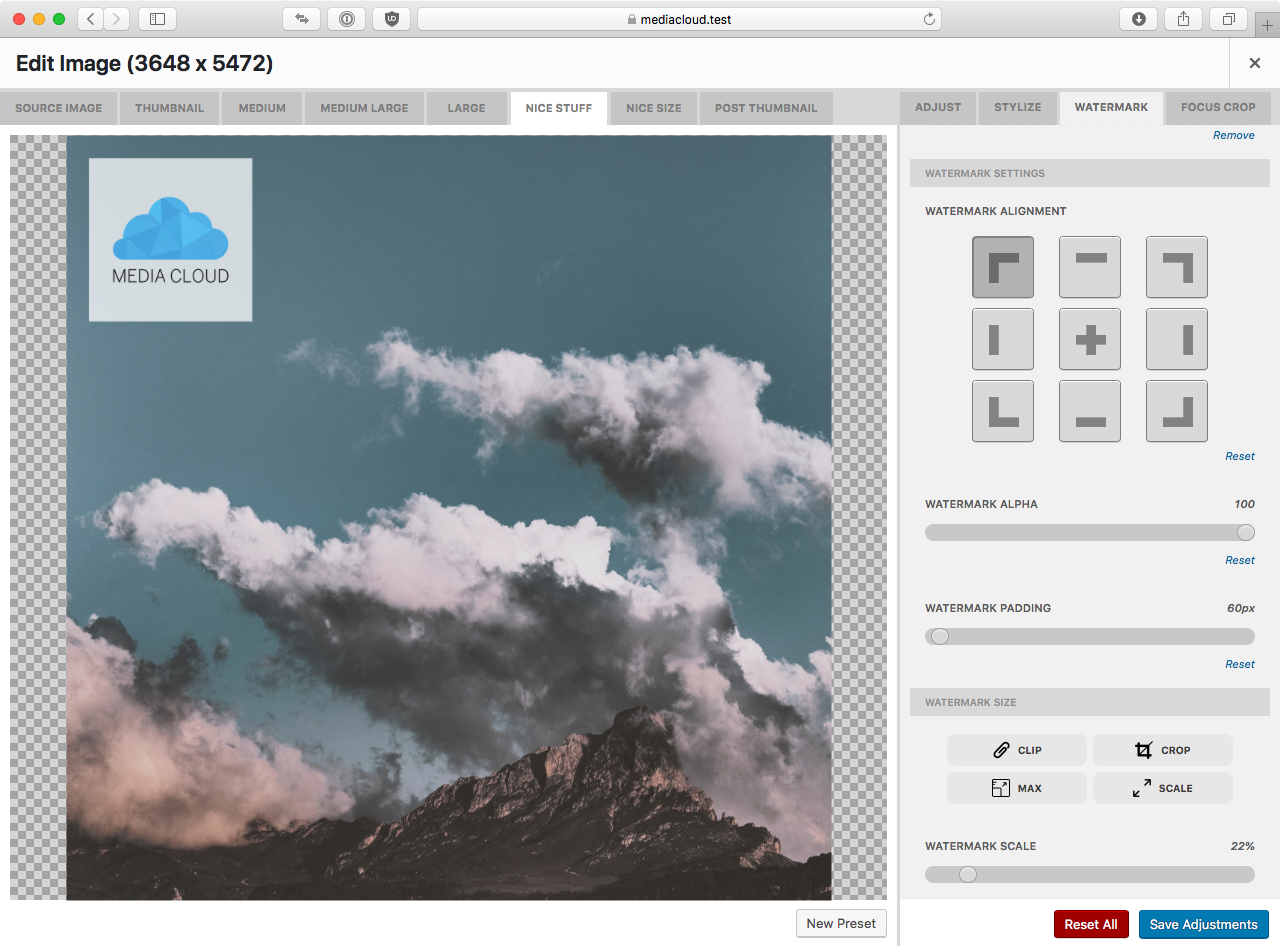Enable Crop watermark size mode
This screenshot has height=946, width=1280.
point(1162,750)
